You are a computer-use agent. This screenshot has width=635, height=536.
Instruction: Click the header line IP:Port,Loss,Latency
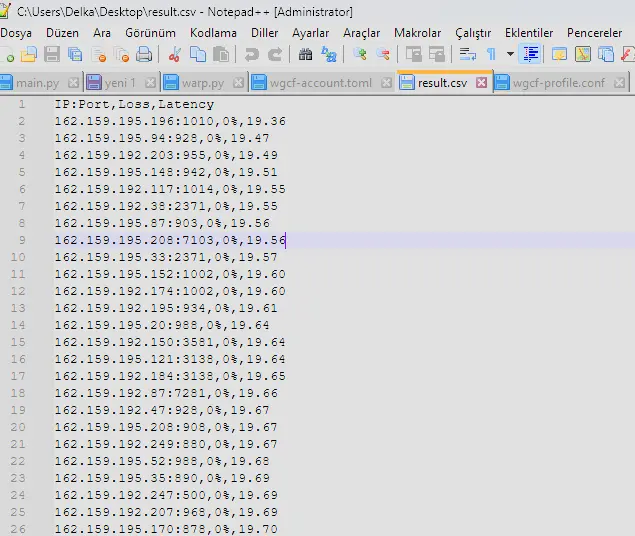click(x=134, y=104)
